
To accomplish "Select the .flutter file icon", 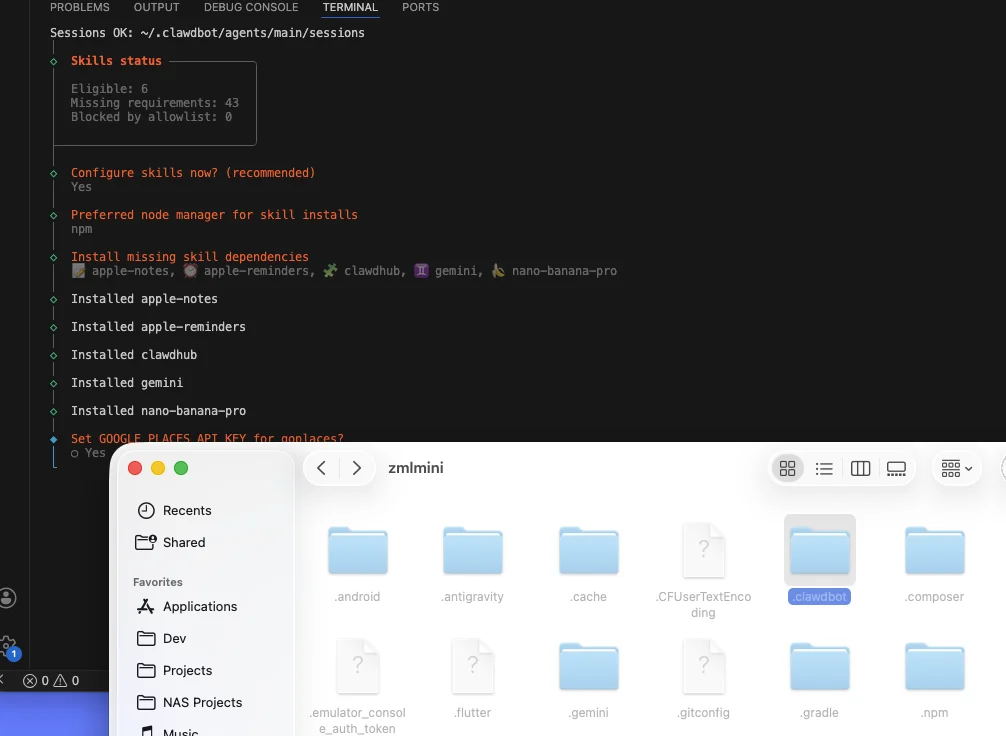I will 473,666.
